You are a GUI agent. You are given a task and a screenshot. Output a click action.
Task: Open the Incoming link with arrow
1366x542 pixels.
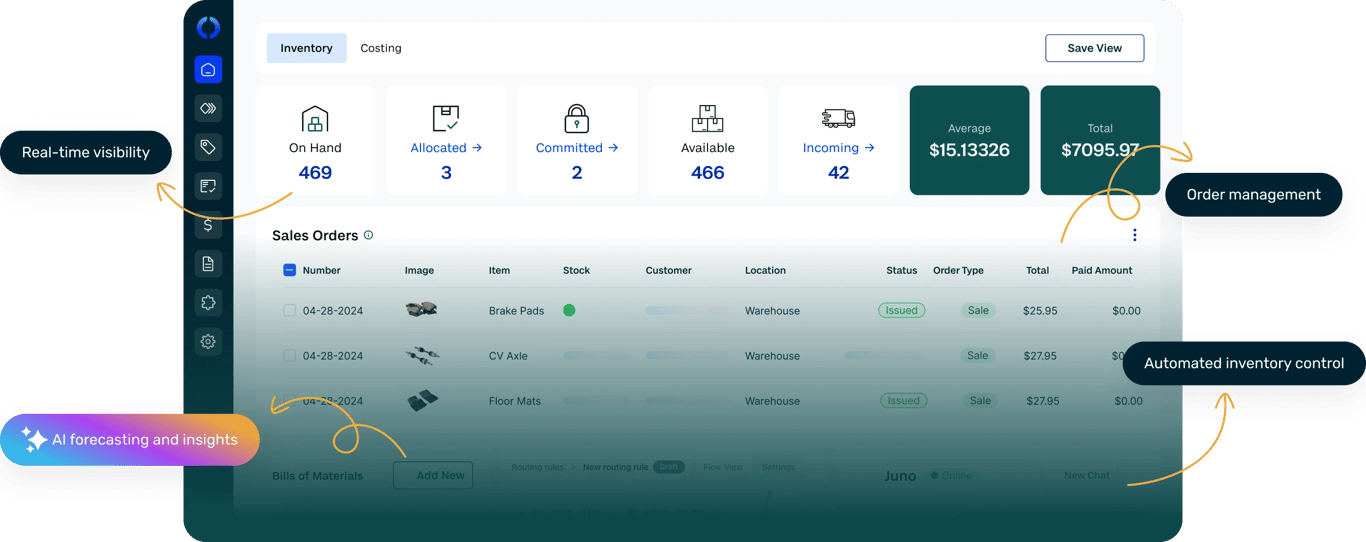838,148
